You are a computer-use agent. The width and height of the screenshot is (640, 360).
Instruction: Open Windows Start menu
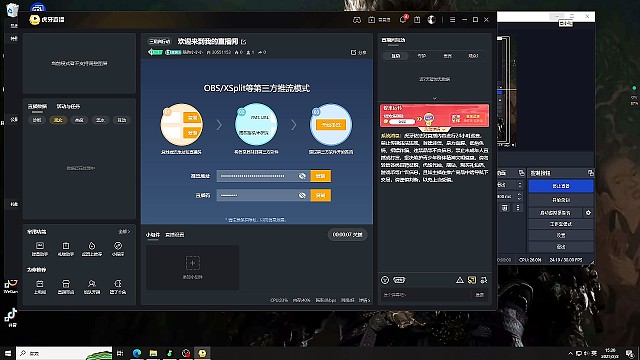8,353
